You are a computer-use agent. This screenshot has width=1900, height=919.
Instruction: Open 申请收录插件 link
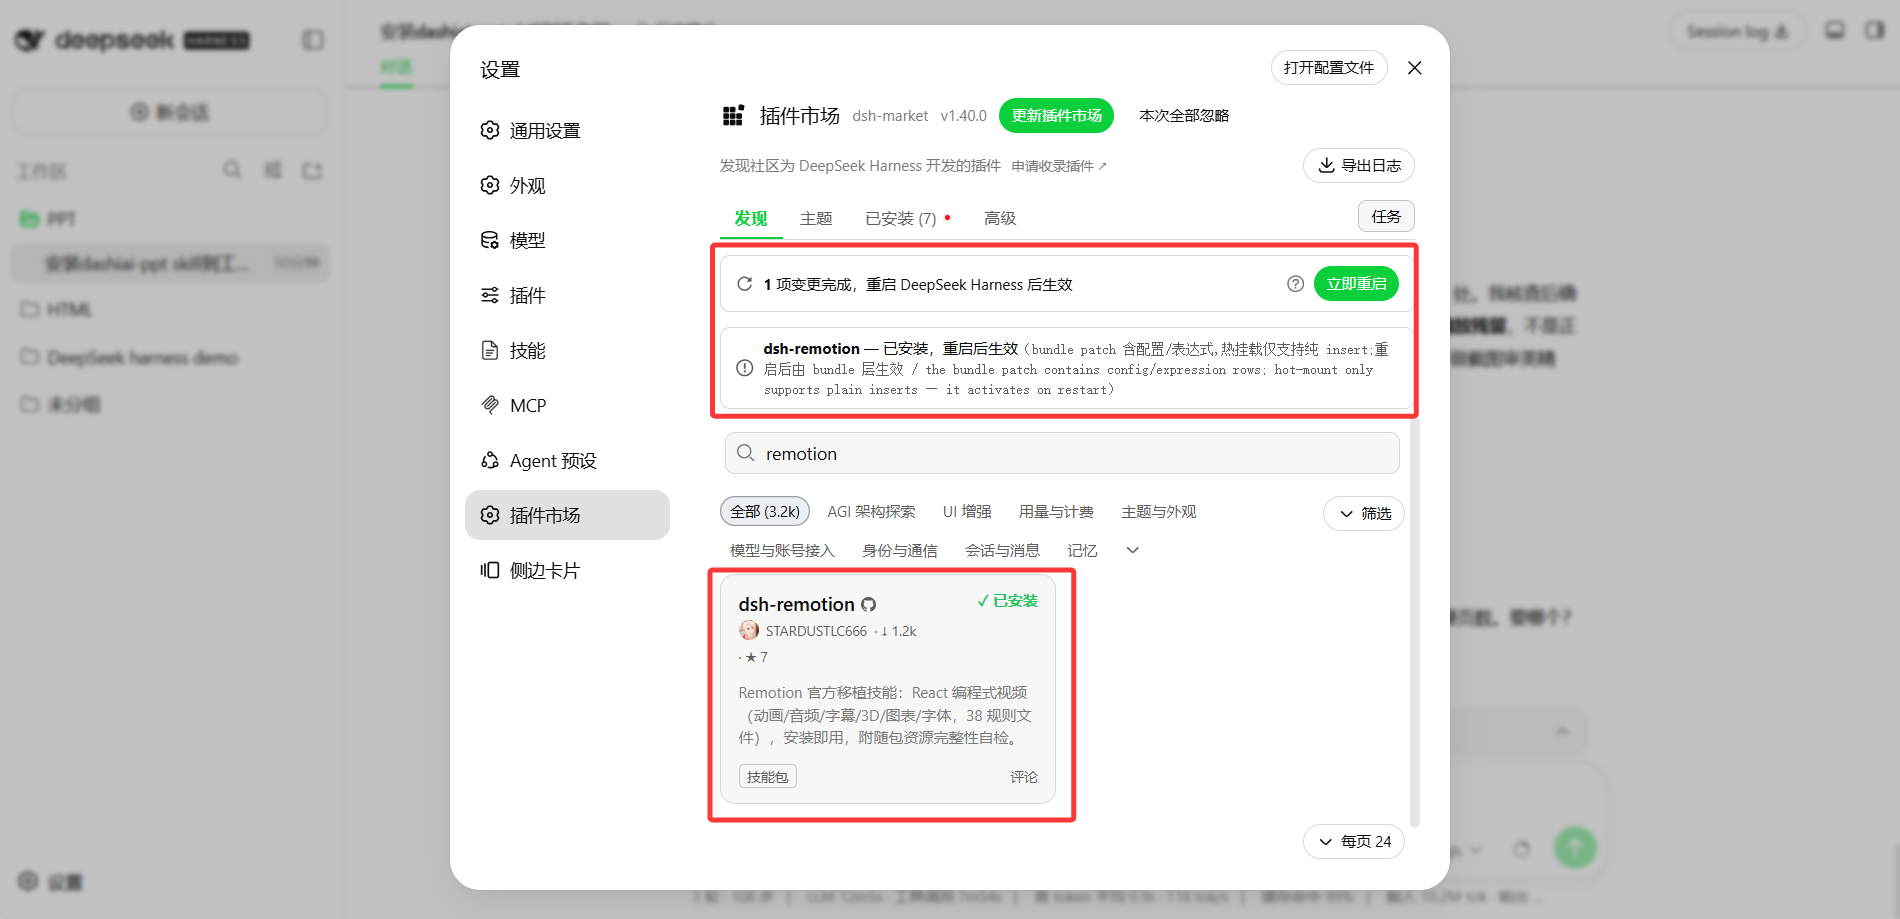[x=1059, y=166]
